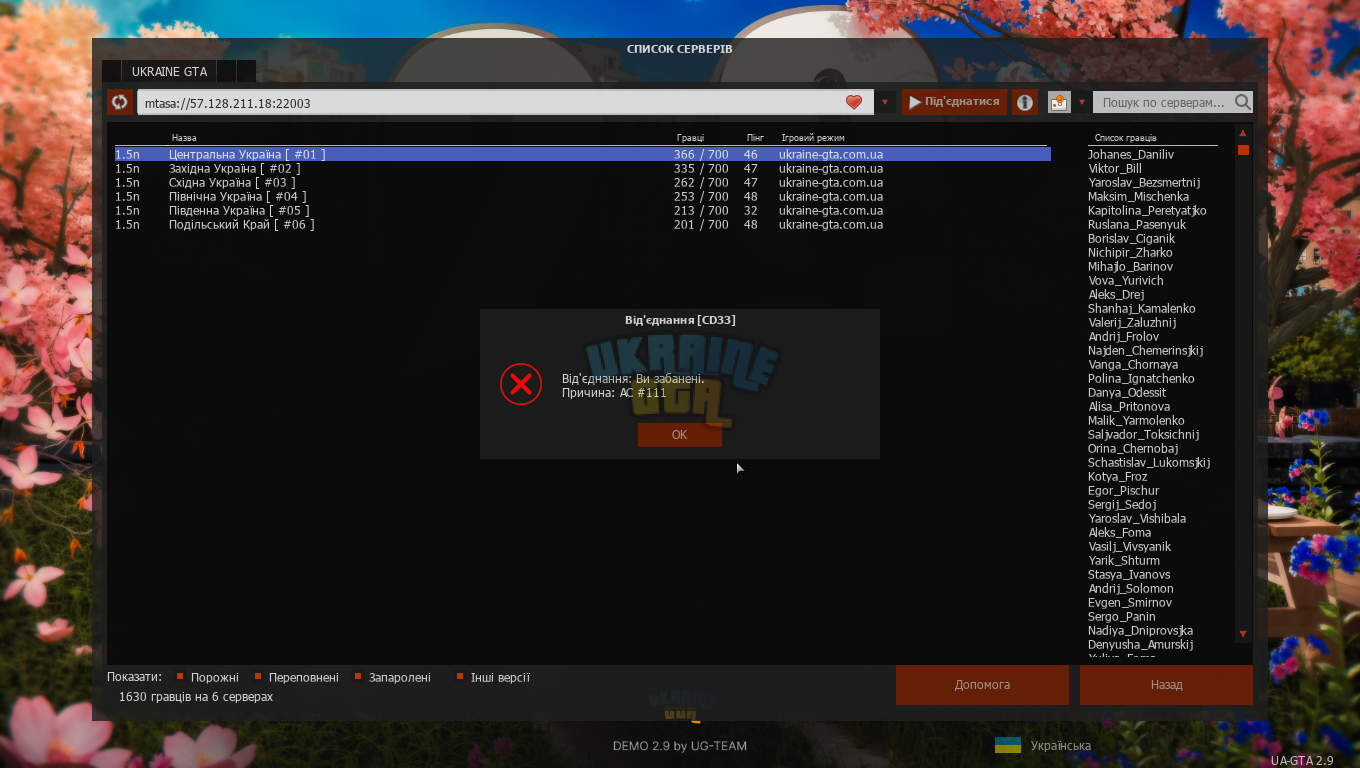Click player count 366 / 700
This screenshot has width=1360, height=768.
coord(701,155)
